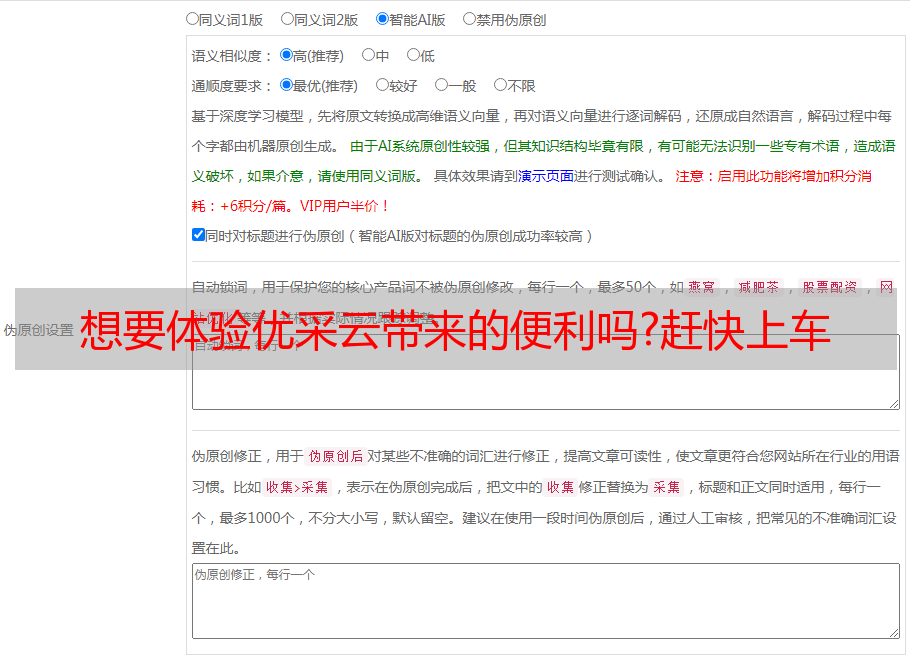
Task: Set 语义相似度 to 低
Action: [413, 55]
